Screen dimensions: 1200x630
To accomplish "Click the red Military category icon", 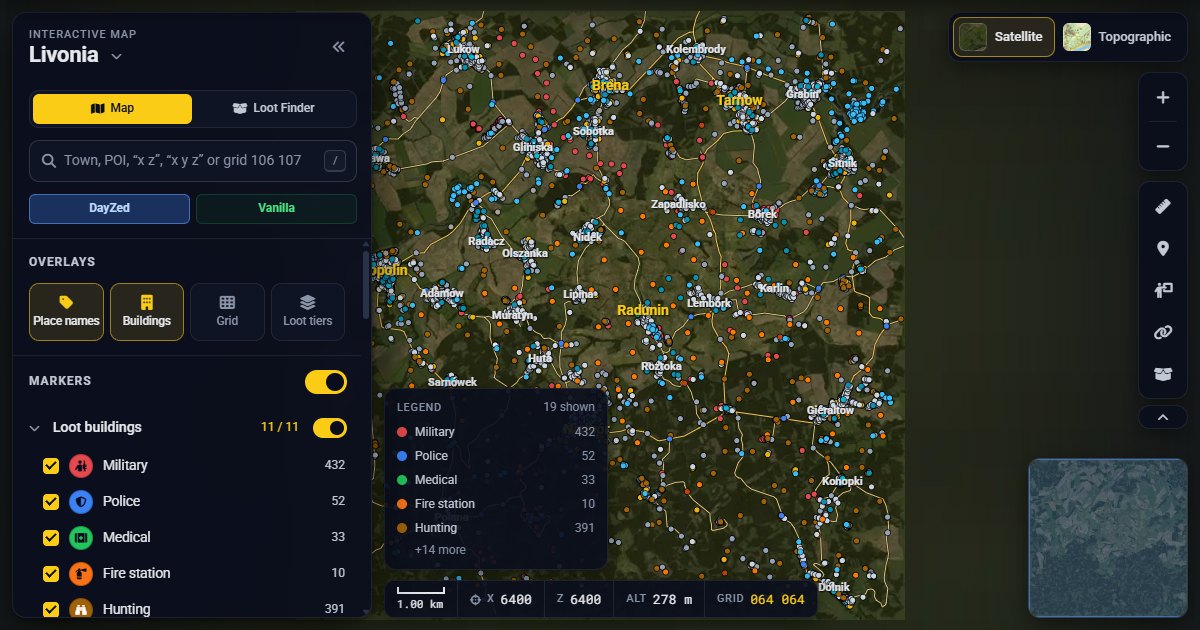I will tap(81, 466).
